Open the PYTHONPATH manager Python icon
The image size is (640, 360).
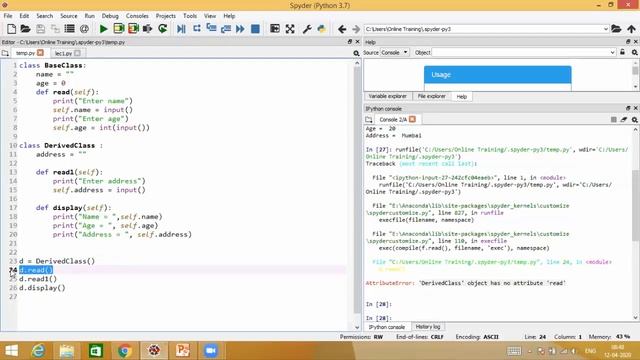(322, 29)
